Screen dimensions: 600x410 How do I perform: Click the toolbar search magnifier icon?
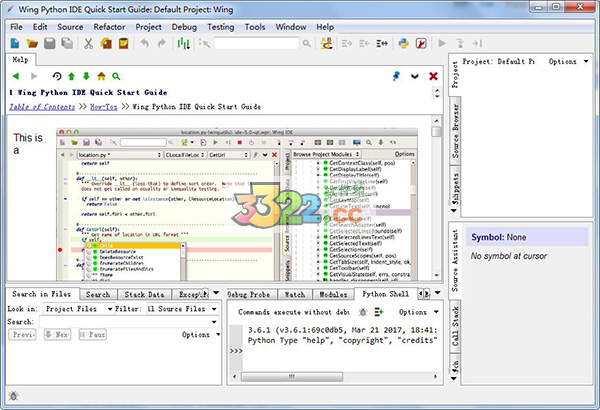(307, 44)
